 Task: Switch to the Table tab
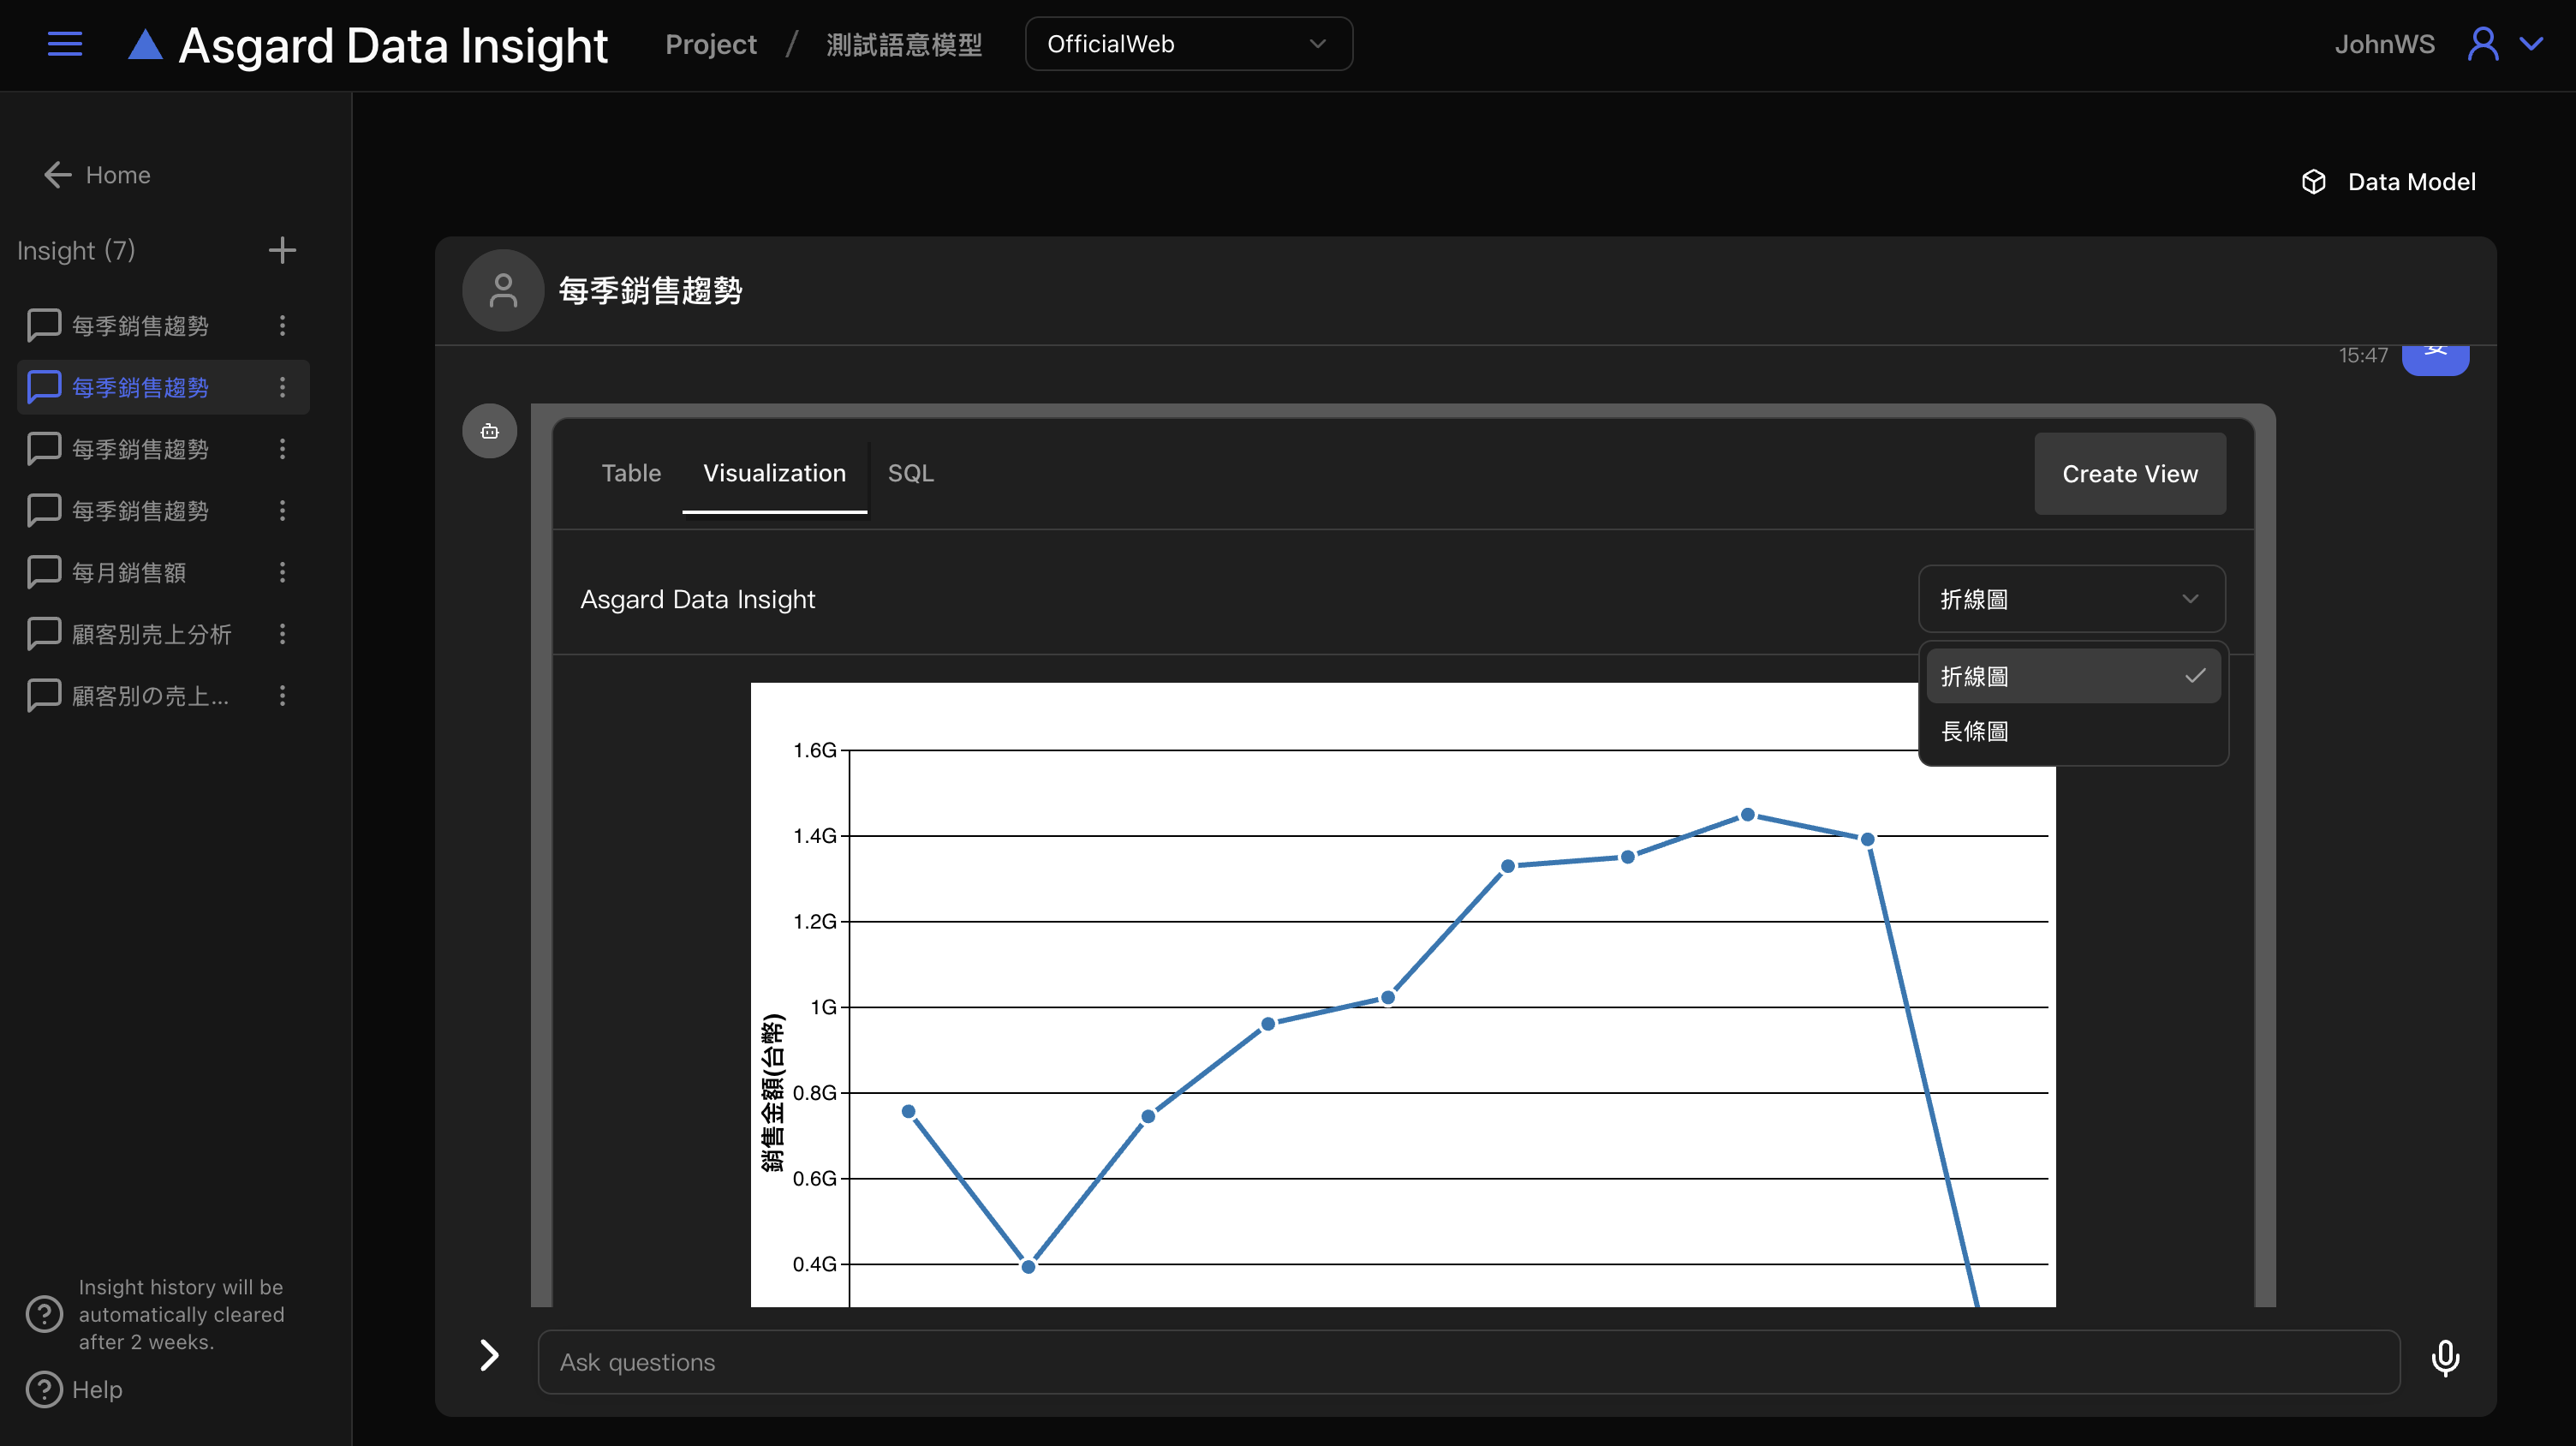tap(631, 473)
